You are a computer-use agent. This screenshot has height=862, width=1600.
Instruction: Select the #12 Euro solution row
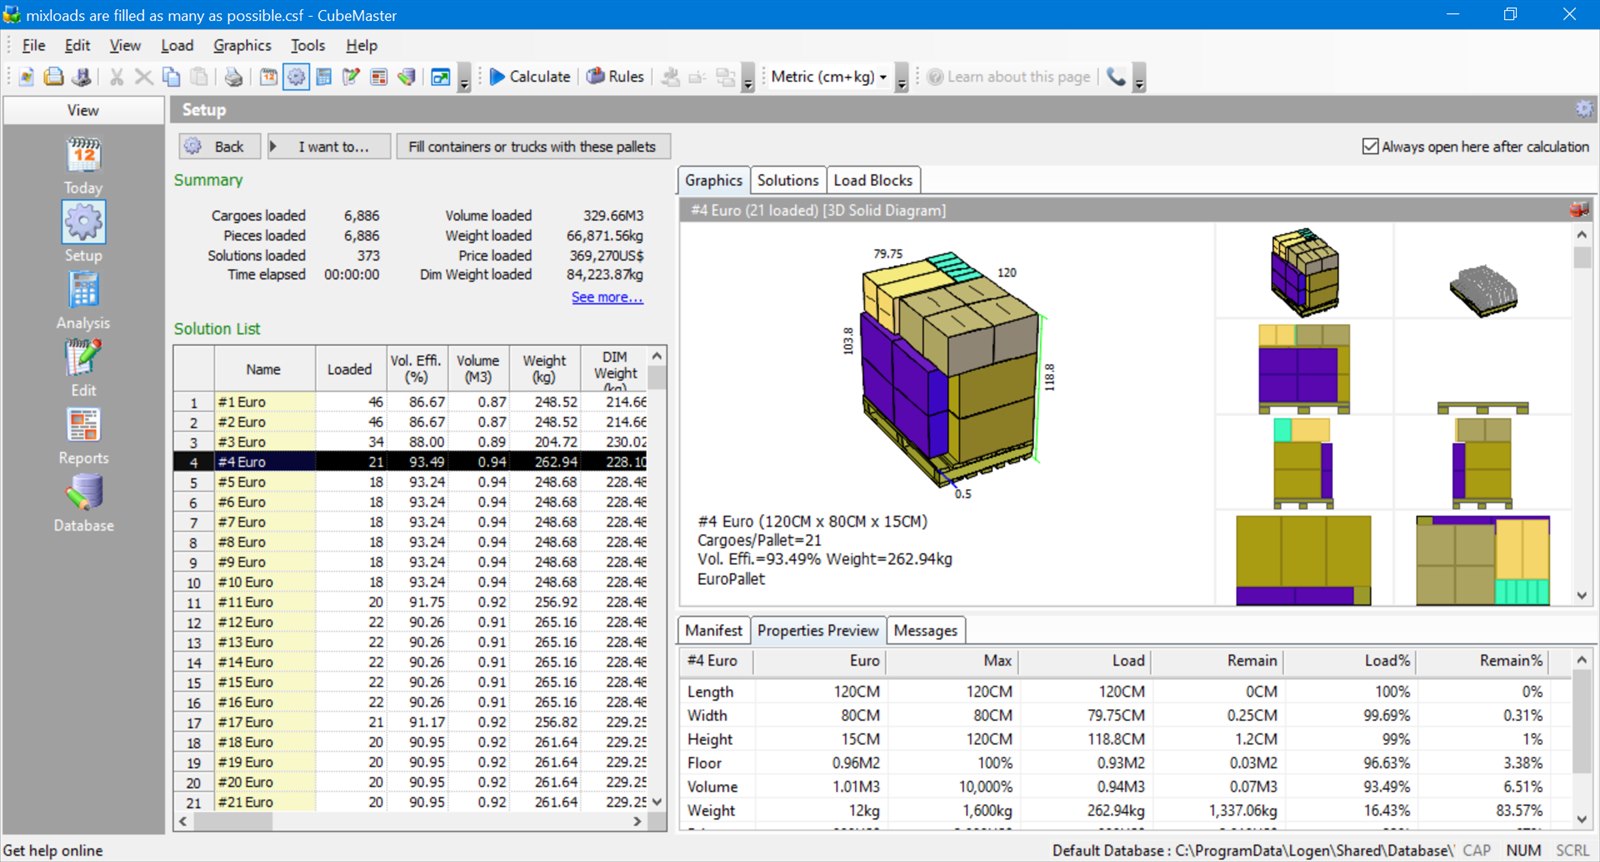(420, 622)
